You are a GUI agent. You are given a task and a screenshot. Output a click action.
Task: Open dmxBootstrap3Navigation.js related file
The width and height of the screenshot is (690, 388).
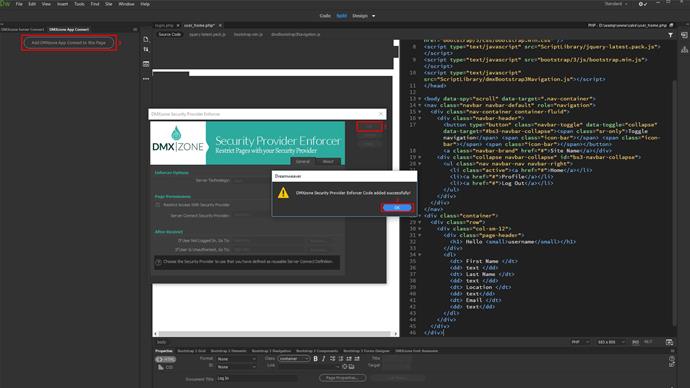click(295, 34)
